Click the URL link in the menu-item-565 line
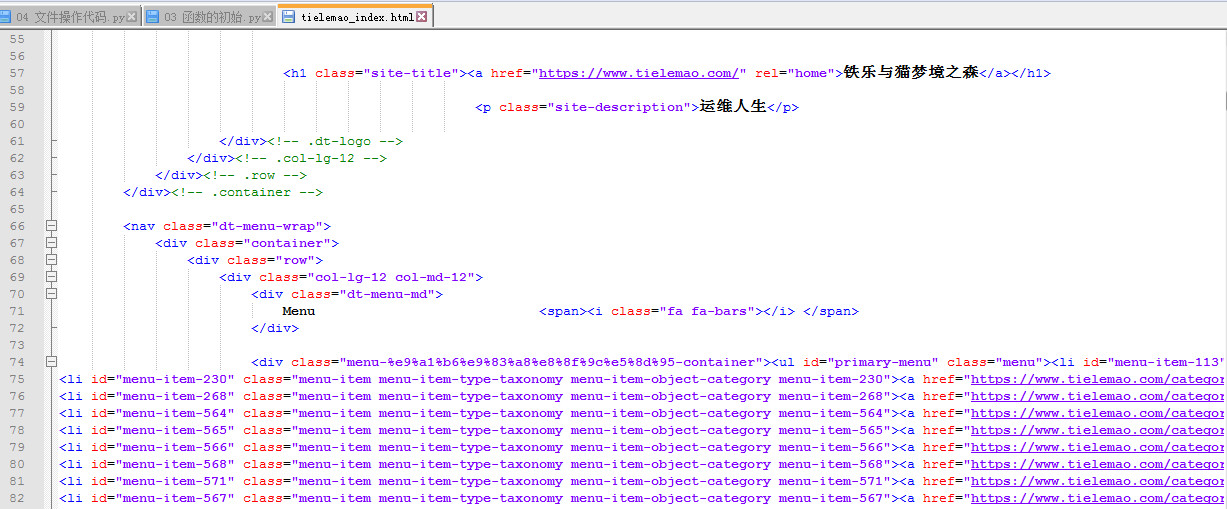Image resolution: width=1227 pixels, height=509 pixels. (1098, 430)
